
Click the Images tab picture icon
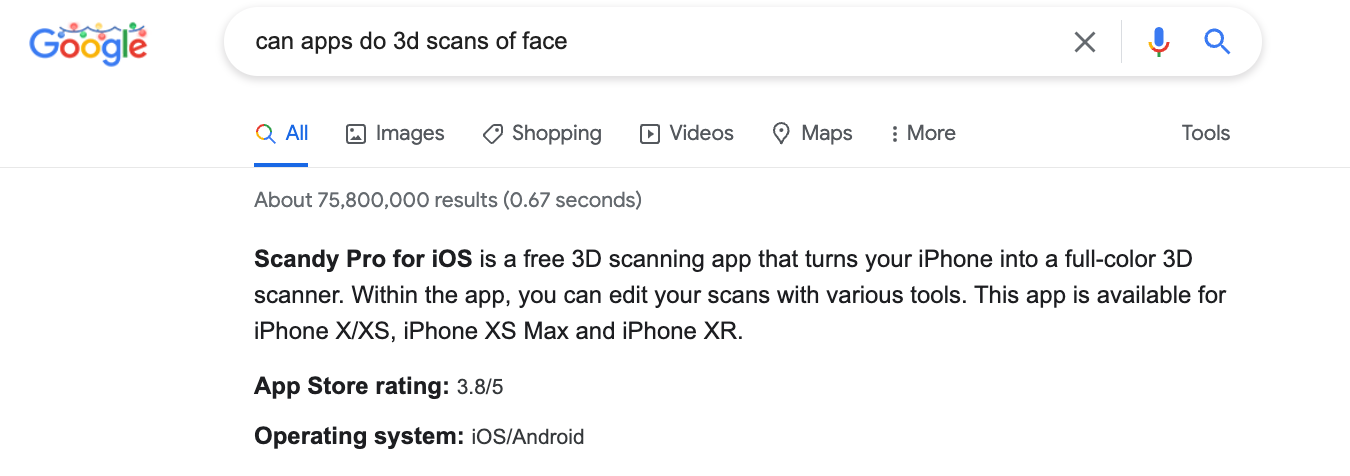click(x=356, y=134)
